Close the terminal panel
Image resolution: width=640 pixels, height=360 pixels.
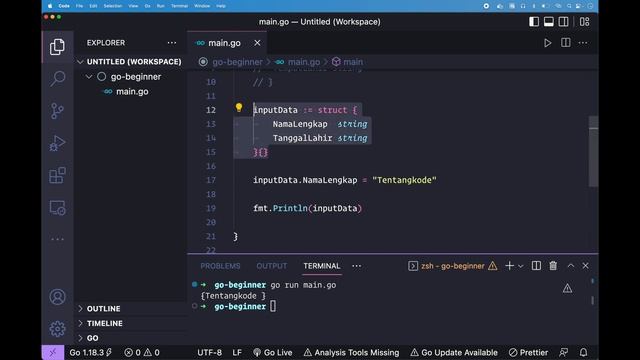(585, 266)
